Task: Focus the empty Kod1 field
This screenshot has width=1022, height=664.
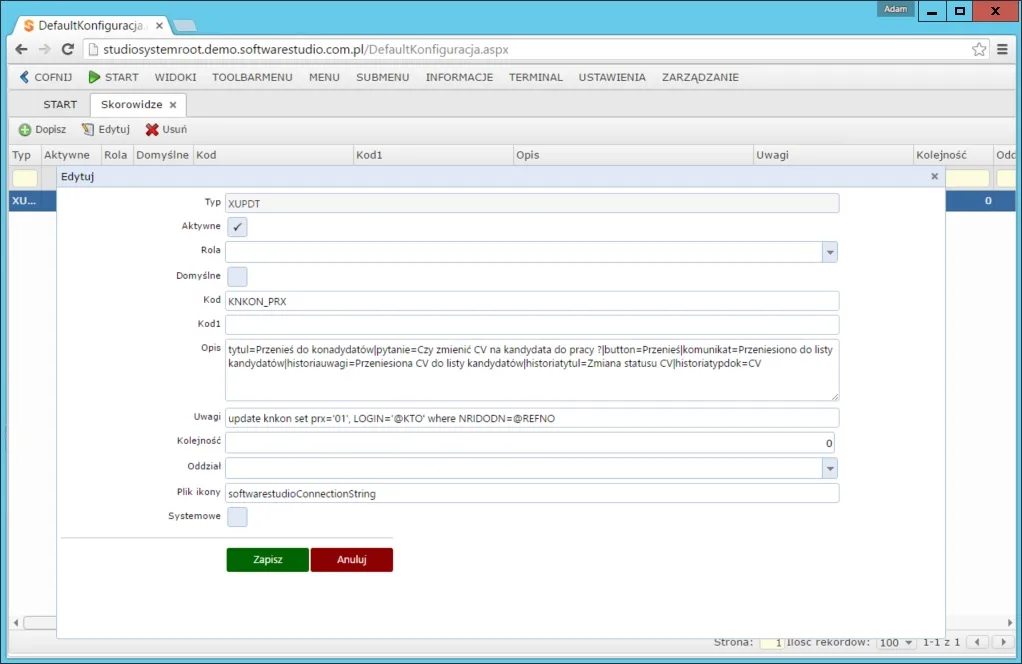Action: tap(532, 325)
